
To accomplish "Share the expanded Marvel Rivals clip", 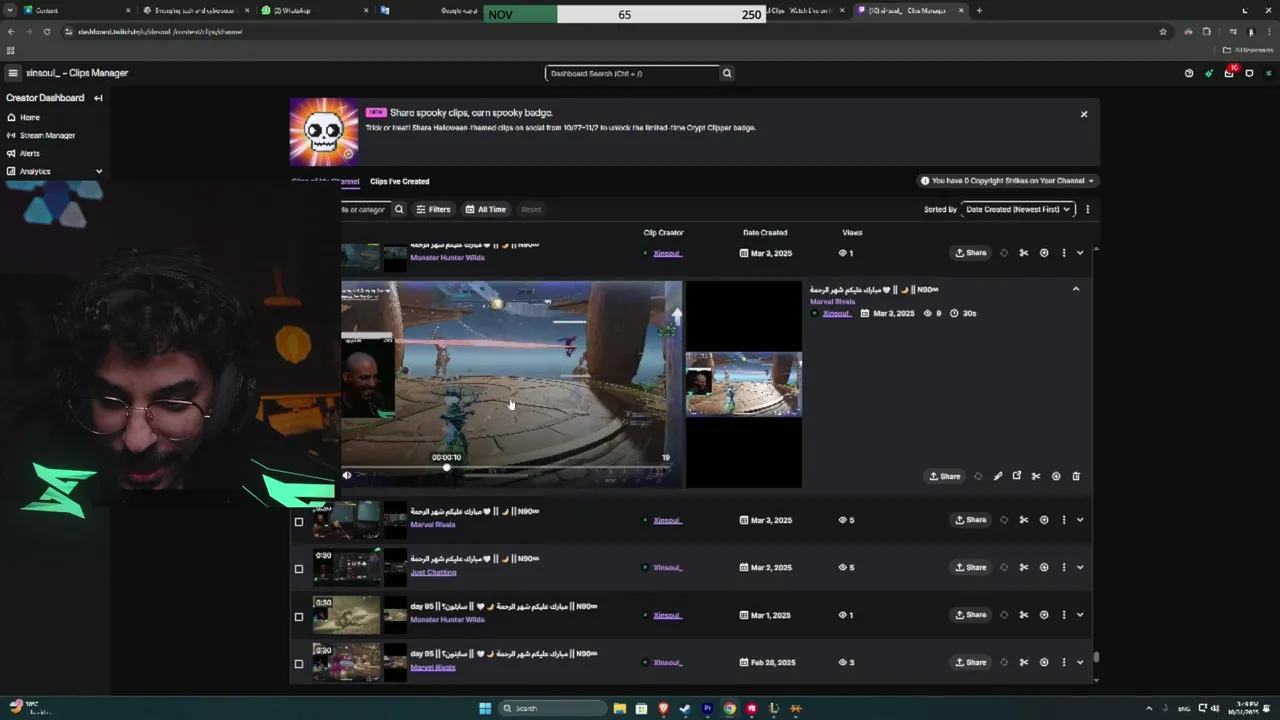I will (x=944, y=476).
